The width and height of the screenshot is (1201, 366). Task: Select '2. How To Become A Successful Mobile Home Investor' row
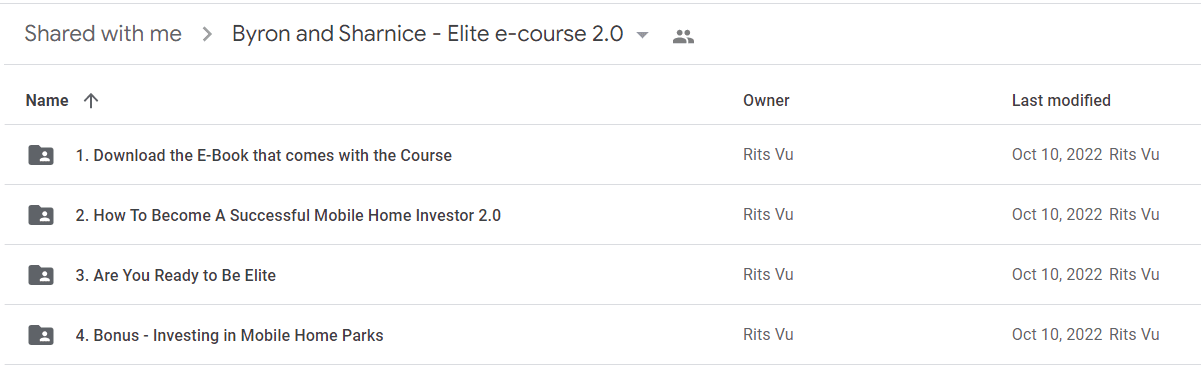pos(600,215)
